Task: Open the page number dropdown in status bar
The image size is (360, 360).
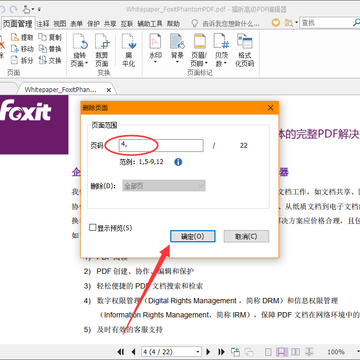Action: [x=198, y=352]
